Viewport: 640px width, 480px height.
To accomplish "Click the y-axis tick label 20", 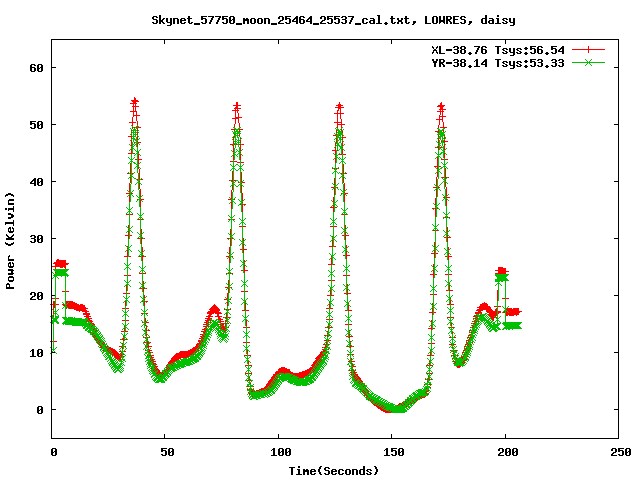I will 36,296.
